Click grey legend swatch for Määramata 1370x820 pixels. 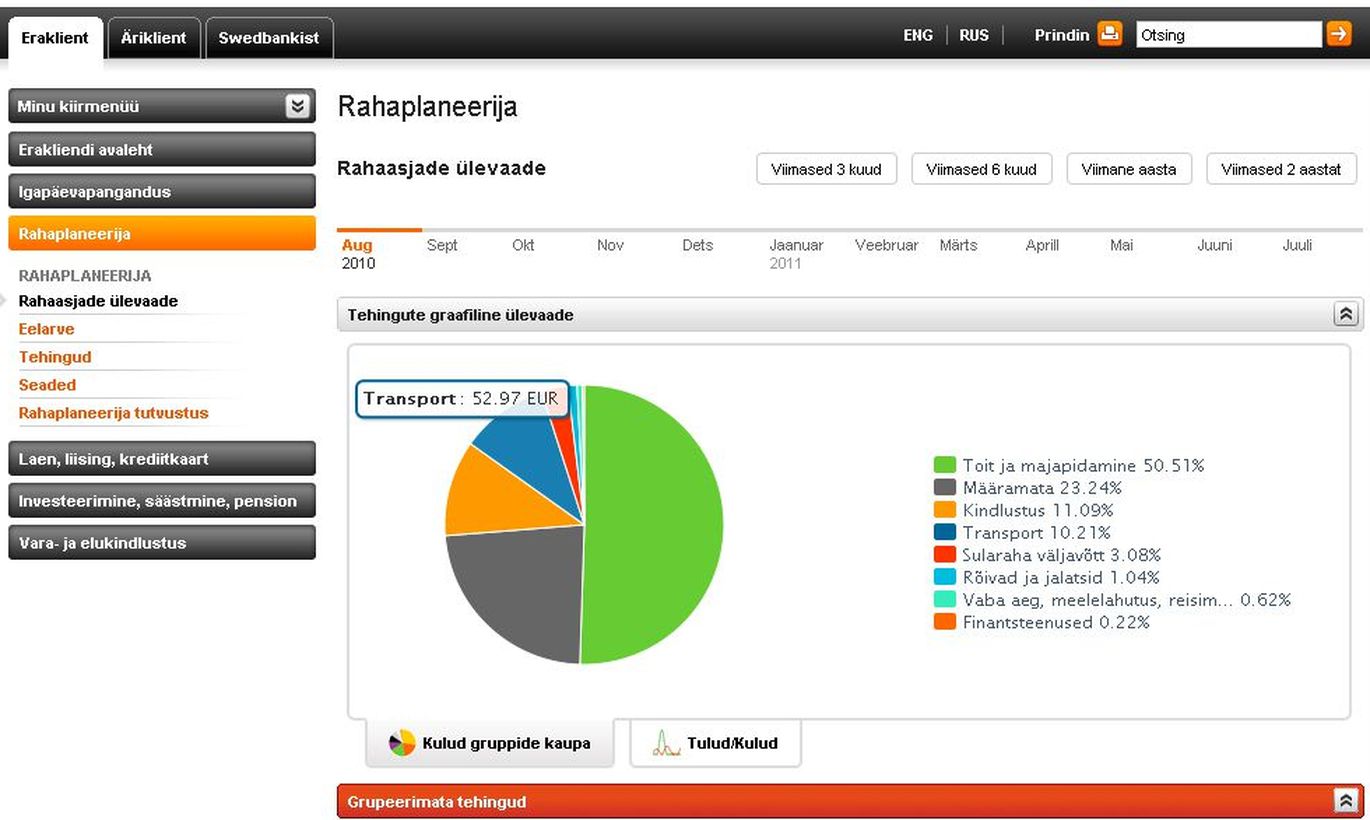click(945, 487)
